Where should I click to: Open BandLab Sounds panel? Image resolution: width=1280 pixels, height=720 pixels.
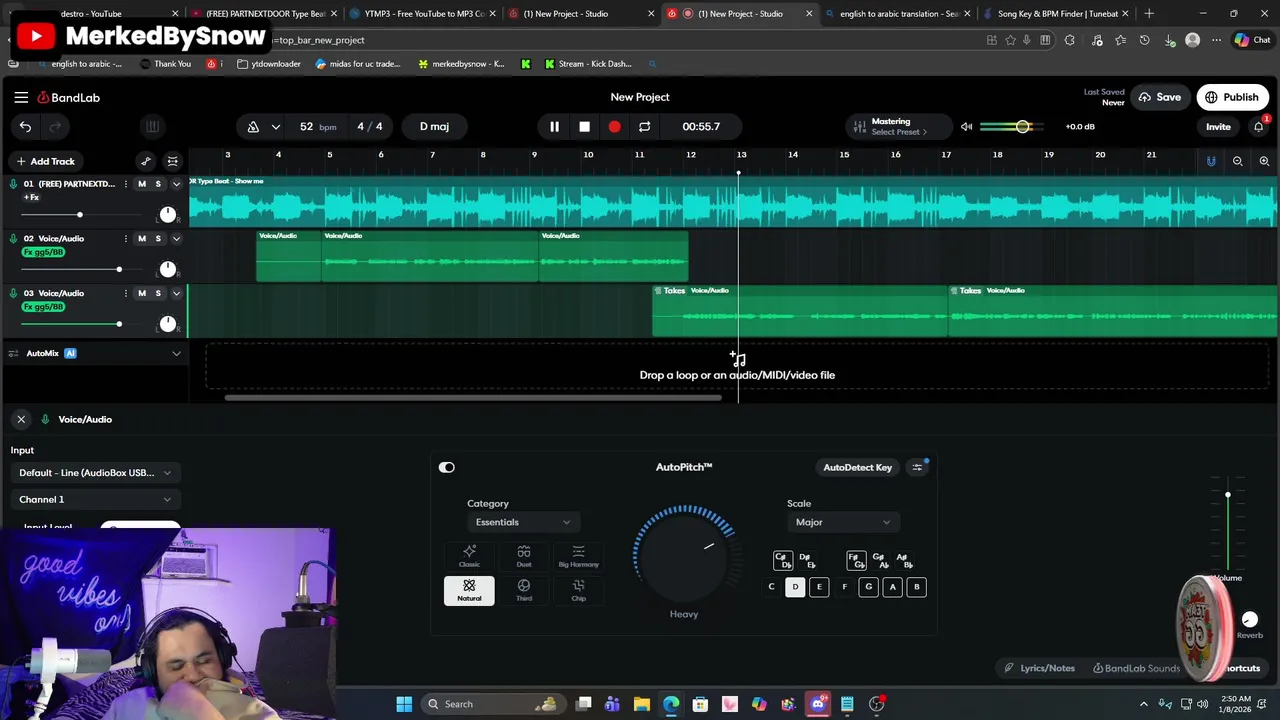tap(1136, 668)
